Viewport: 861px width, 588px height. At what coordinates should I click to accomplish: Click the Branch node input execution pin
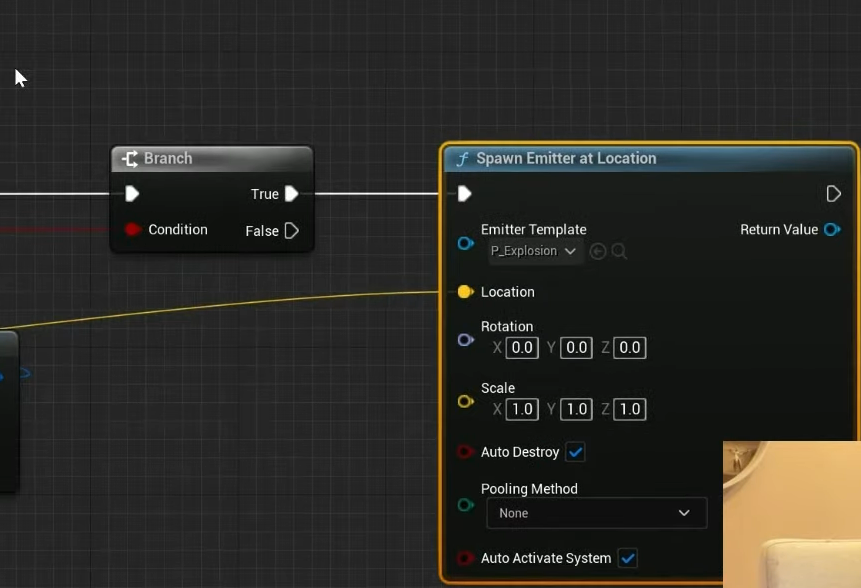pyautogui.click(x=132, y=194)
